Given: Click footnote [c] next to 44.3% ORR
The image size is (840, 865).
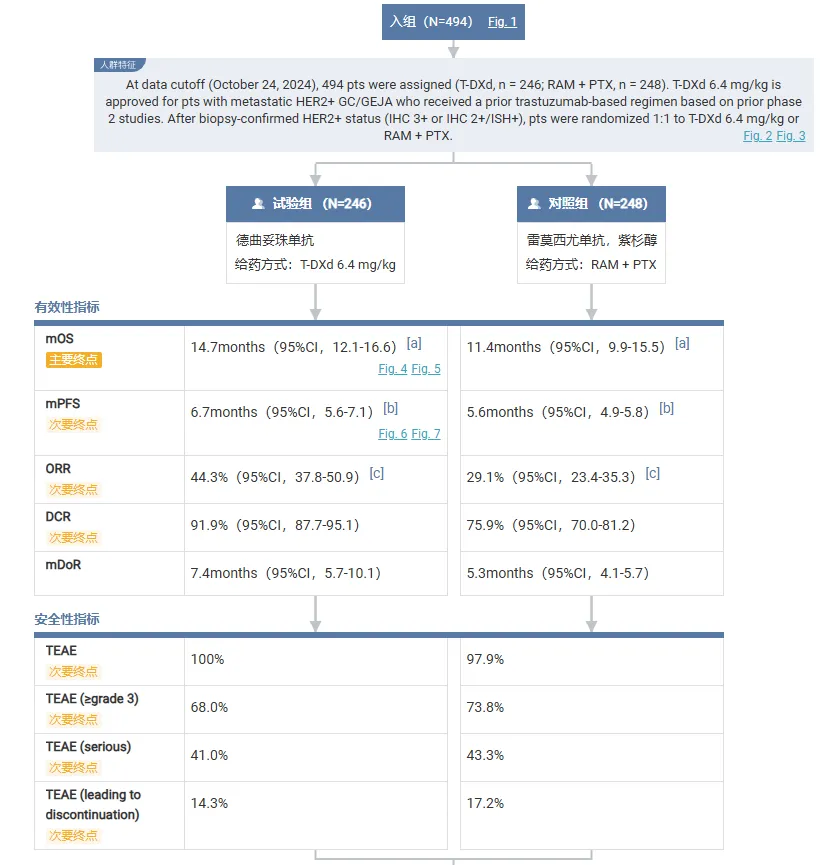Looking at the screenshot, I should click(376, 474).
